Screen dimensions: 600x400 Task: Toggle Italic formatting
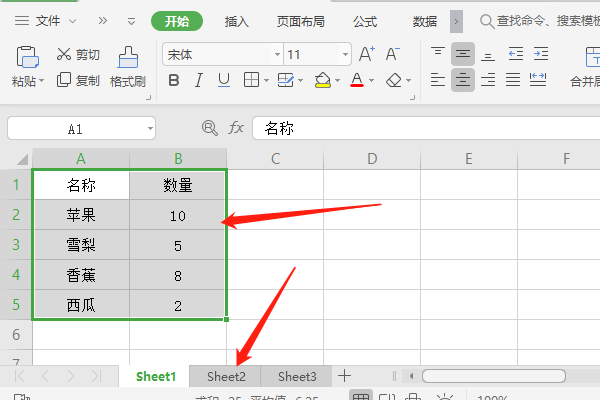pos(199,80)
